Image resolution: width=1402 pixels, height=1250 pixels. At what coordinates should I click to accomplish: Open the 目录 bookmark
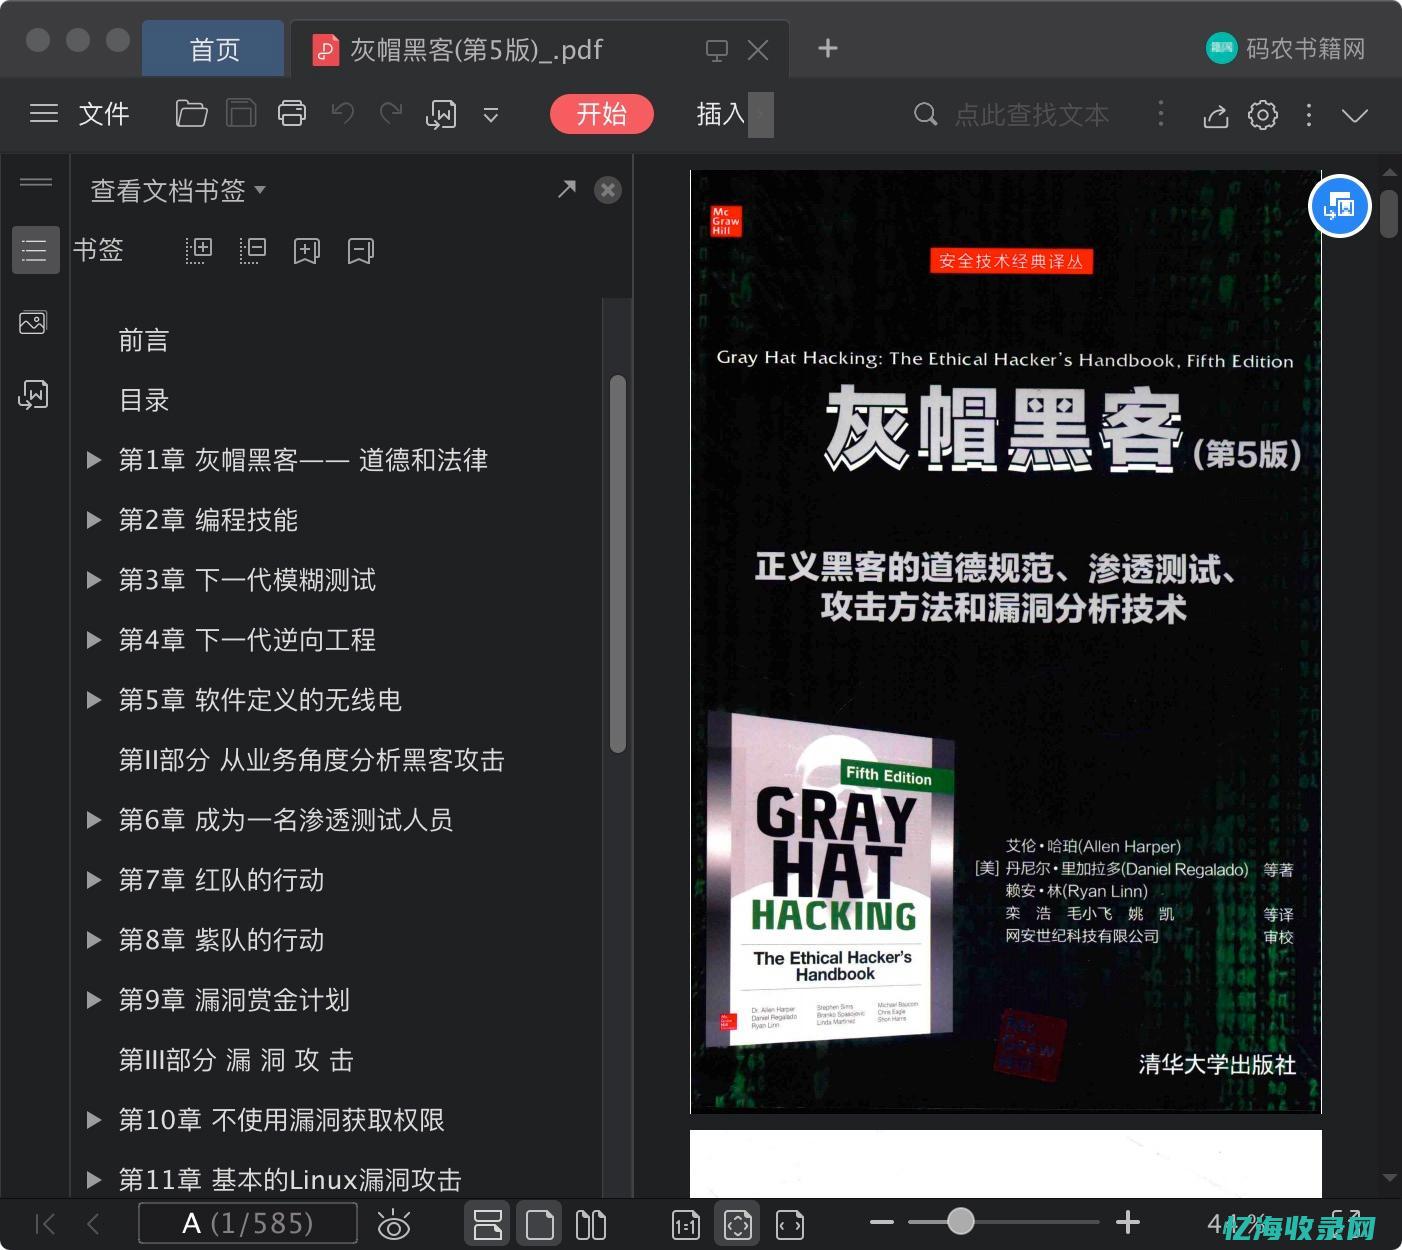(144, 400)
